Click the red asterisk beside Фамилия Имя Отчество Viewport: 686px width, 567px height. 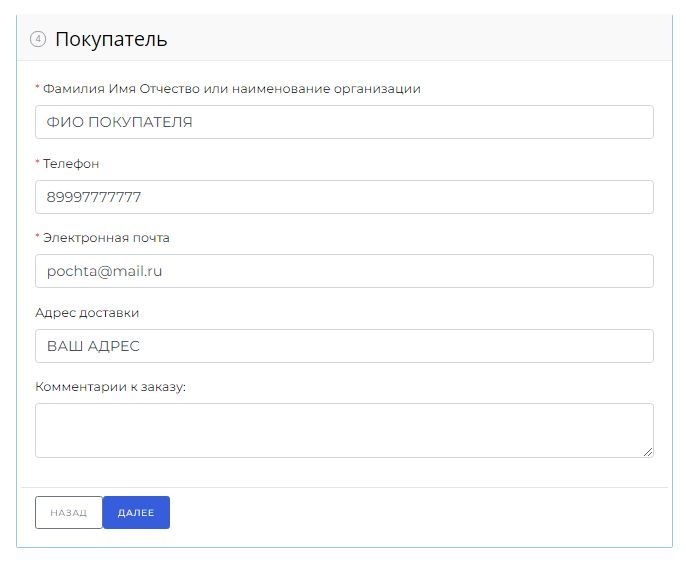point(38,89)
